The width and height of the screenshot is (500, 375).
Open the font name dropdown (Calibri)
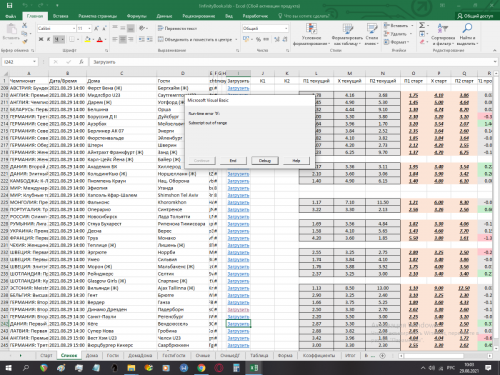click(74, 29)
